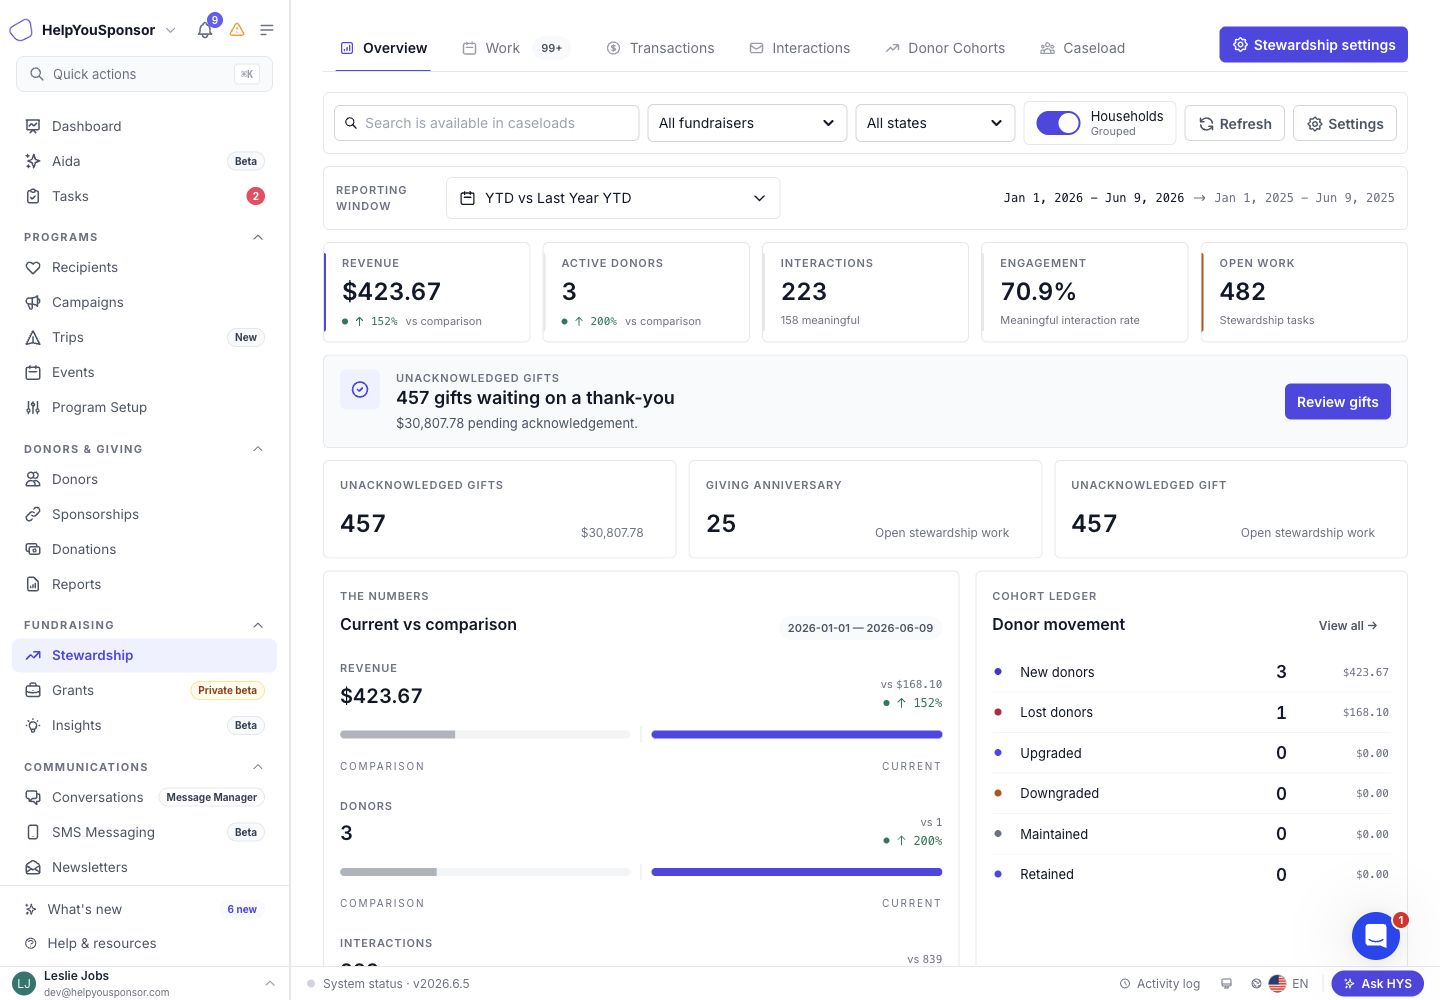Switch to the Transactions tab
The height and width of the screenshot is (1000, 1440).
coord(661,48)
